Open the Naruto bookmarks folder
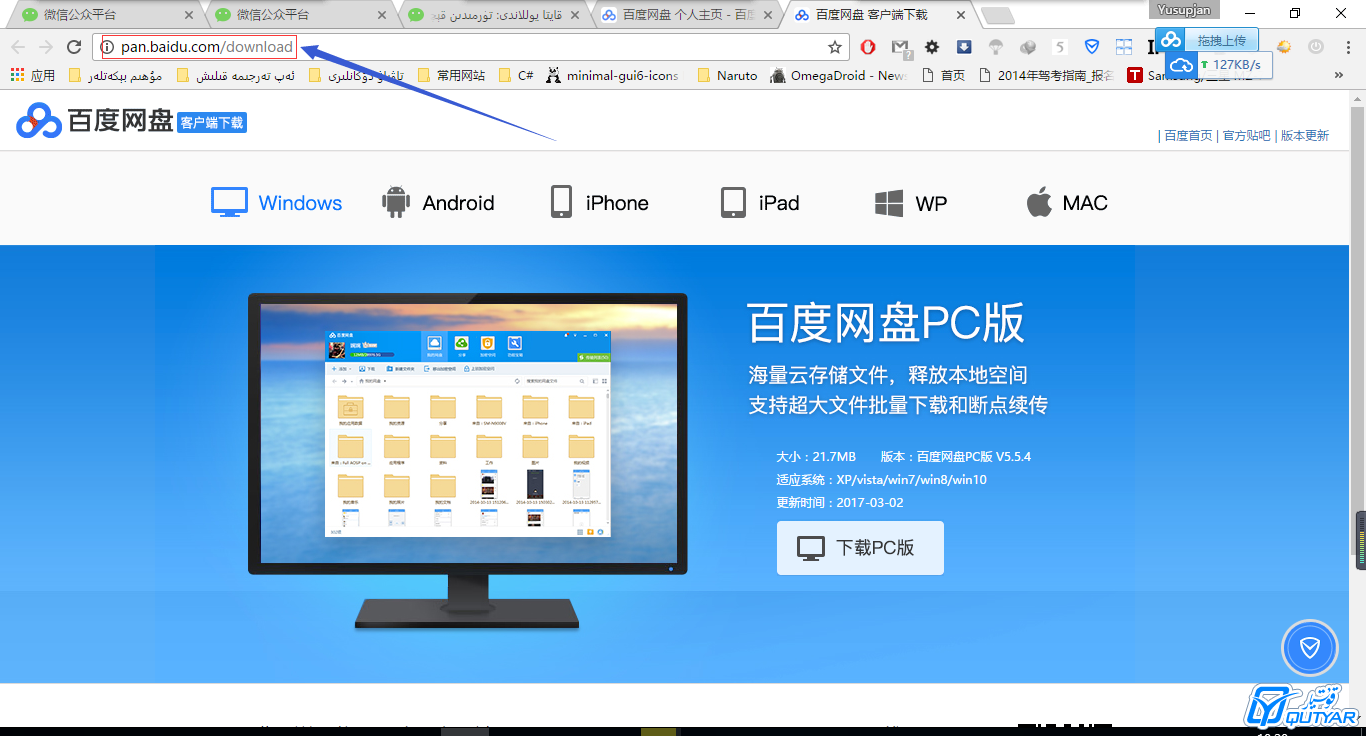The height and width of the screenshot is (736, 1366). point(727,75)
